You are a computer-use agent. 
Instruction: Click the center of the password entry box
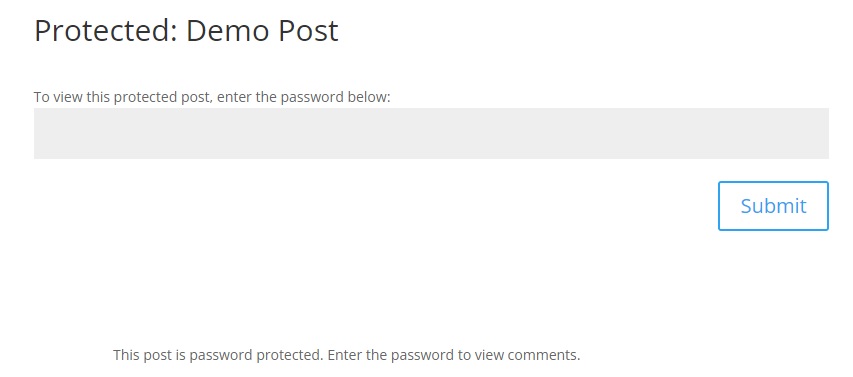click(x=431, y=133)
